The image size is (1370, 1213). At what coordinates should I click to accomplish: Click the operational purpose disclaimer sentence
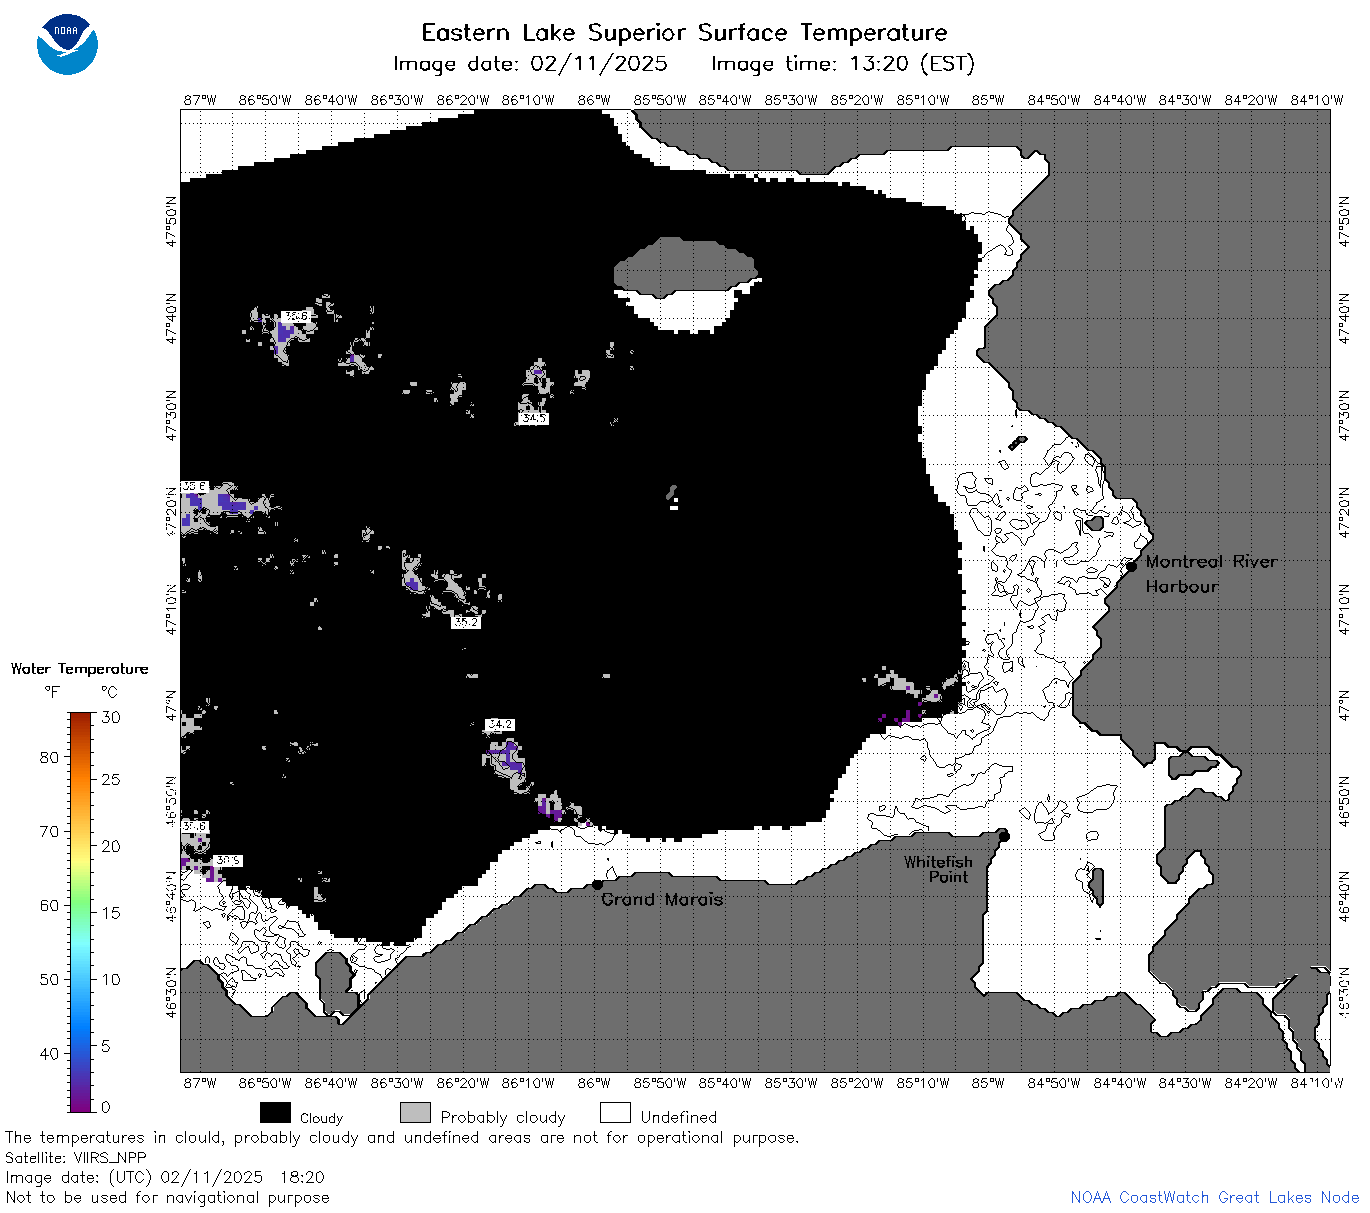coord(402,1138)
